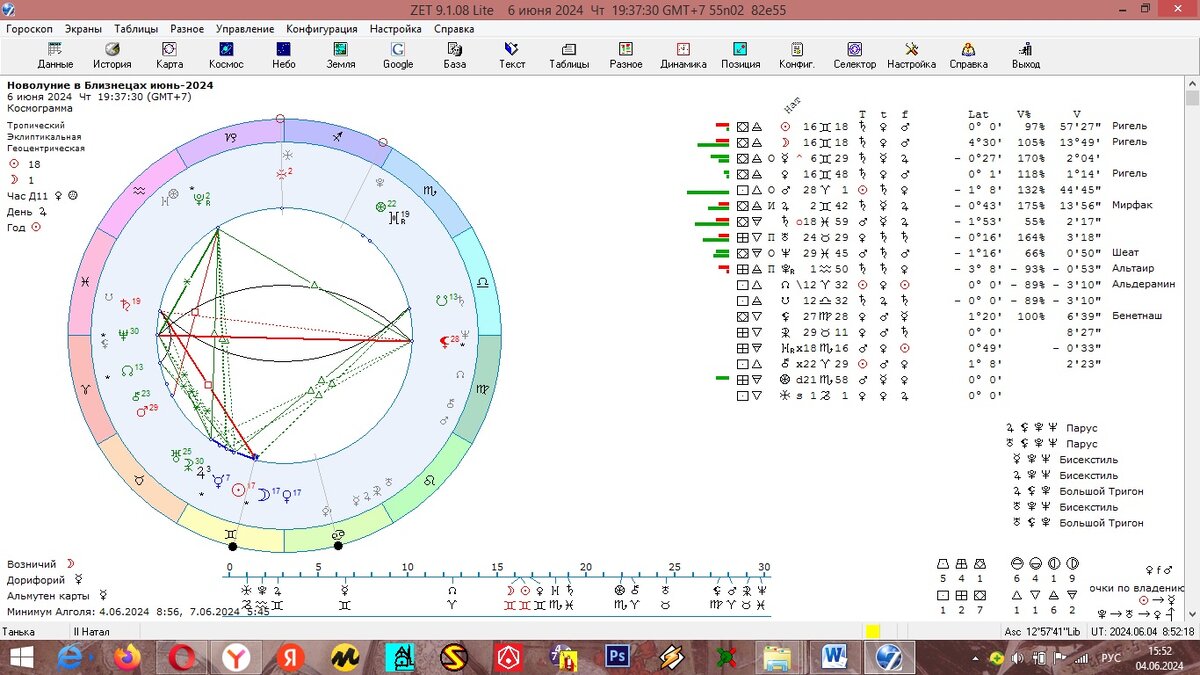
Task: Click the 'очки по владению' label
Action: (x=1136, y=588)
